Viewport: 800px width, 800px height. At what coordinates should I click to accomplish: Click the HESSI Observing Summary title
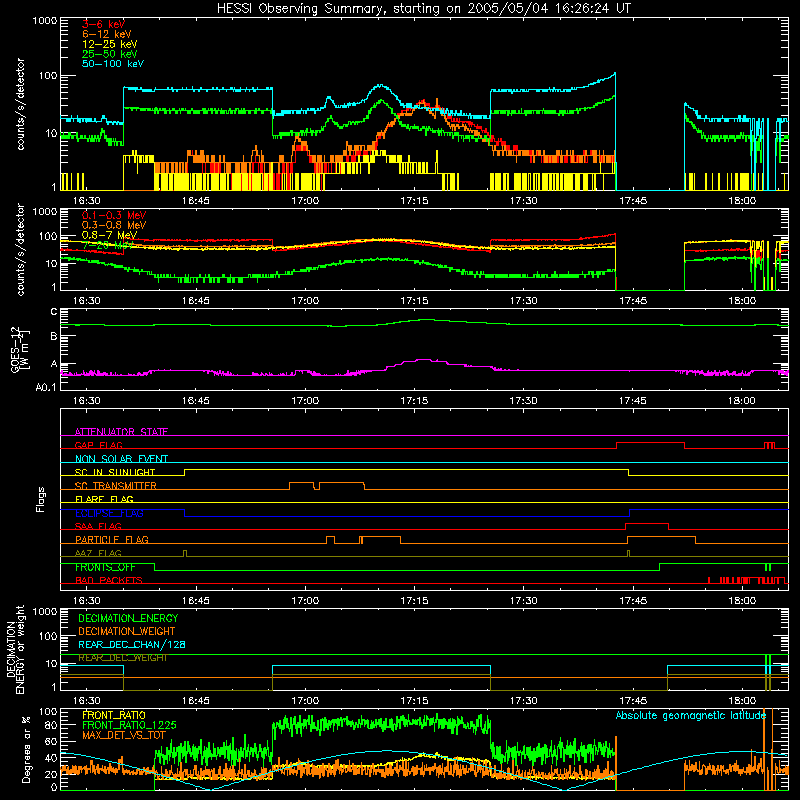point(424,9)
